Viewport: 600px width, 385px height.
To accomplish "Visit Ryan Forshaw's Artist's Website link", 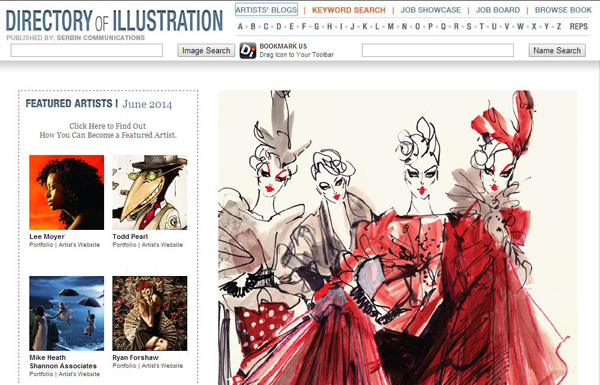I will click(162, 365).
